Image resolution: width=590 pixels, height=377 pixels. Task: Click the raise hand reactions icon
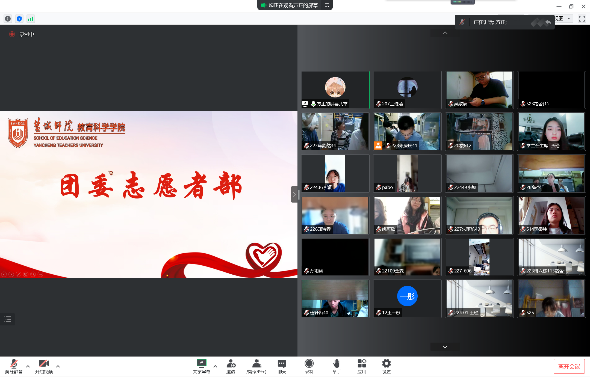(336, 366)
